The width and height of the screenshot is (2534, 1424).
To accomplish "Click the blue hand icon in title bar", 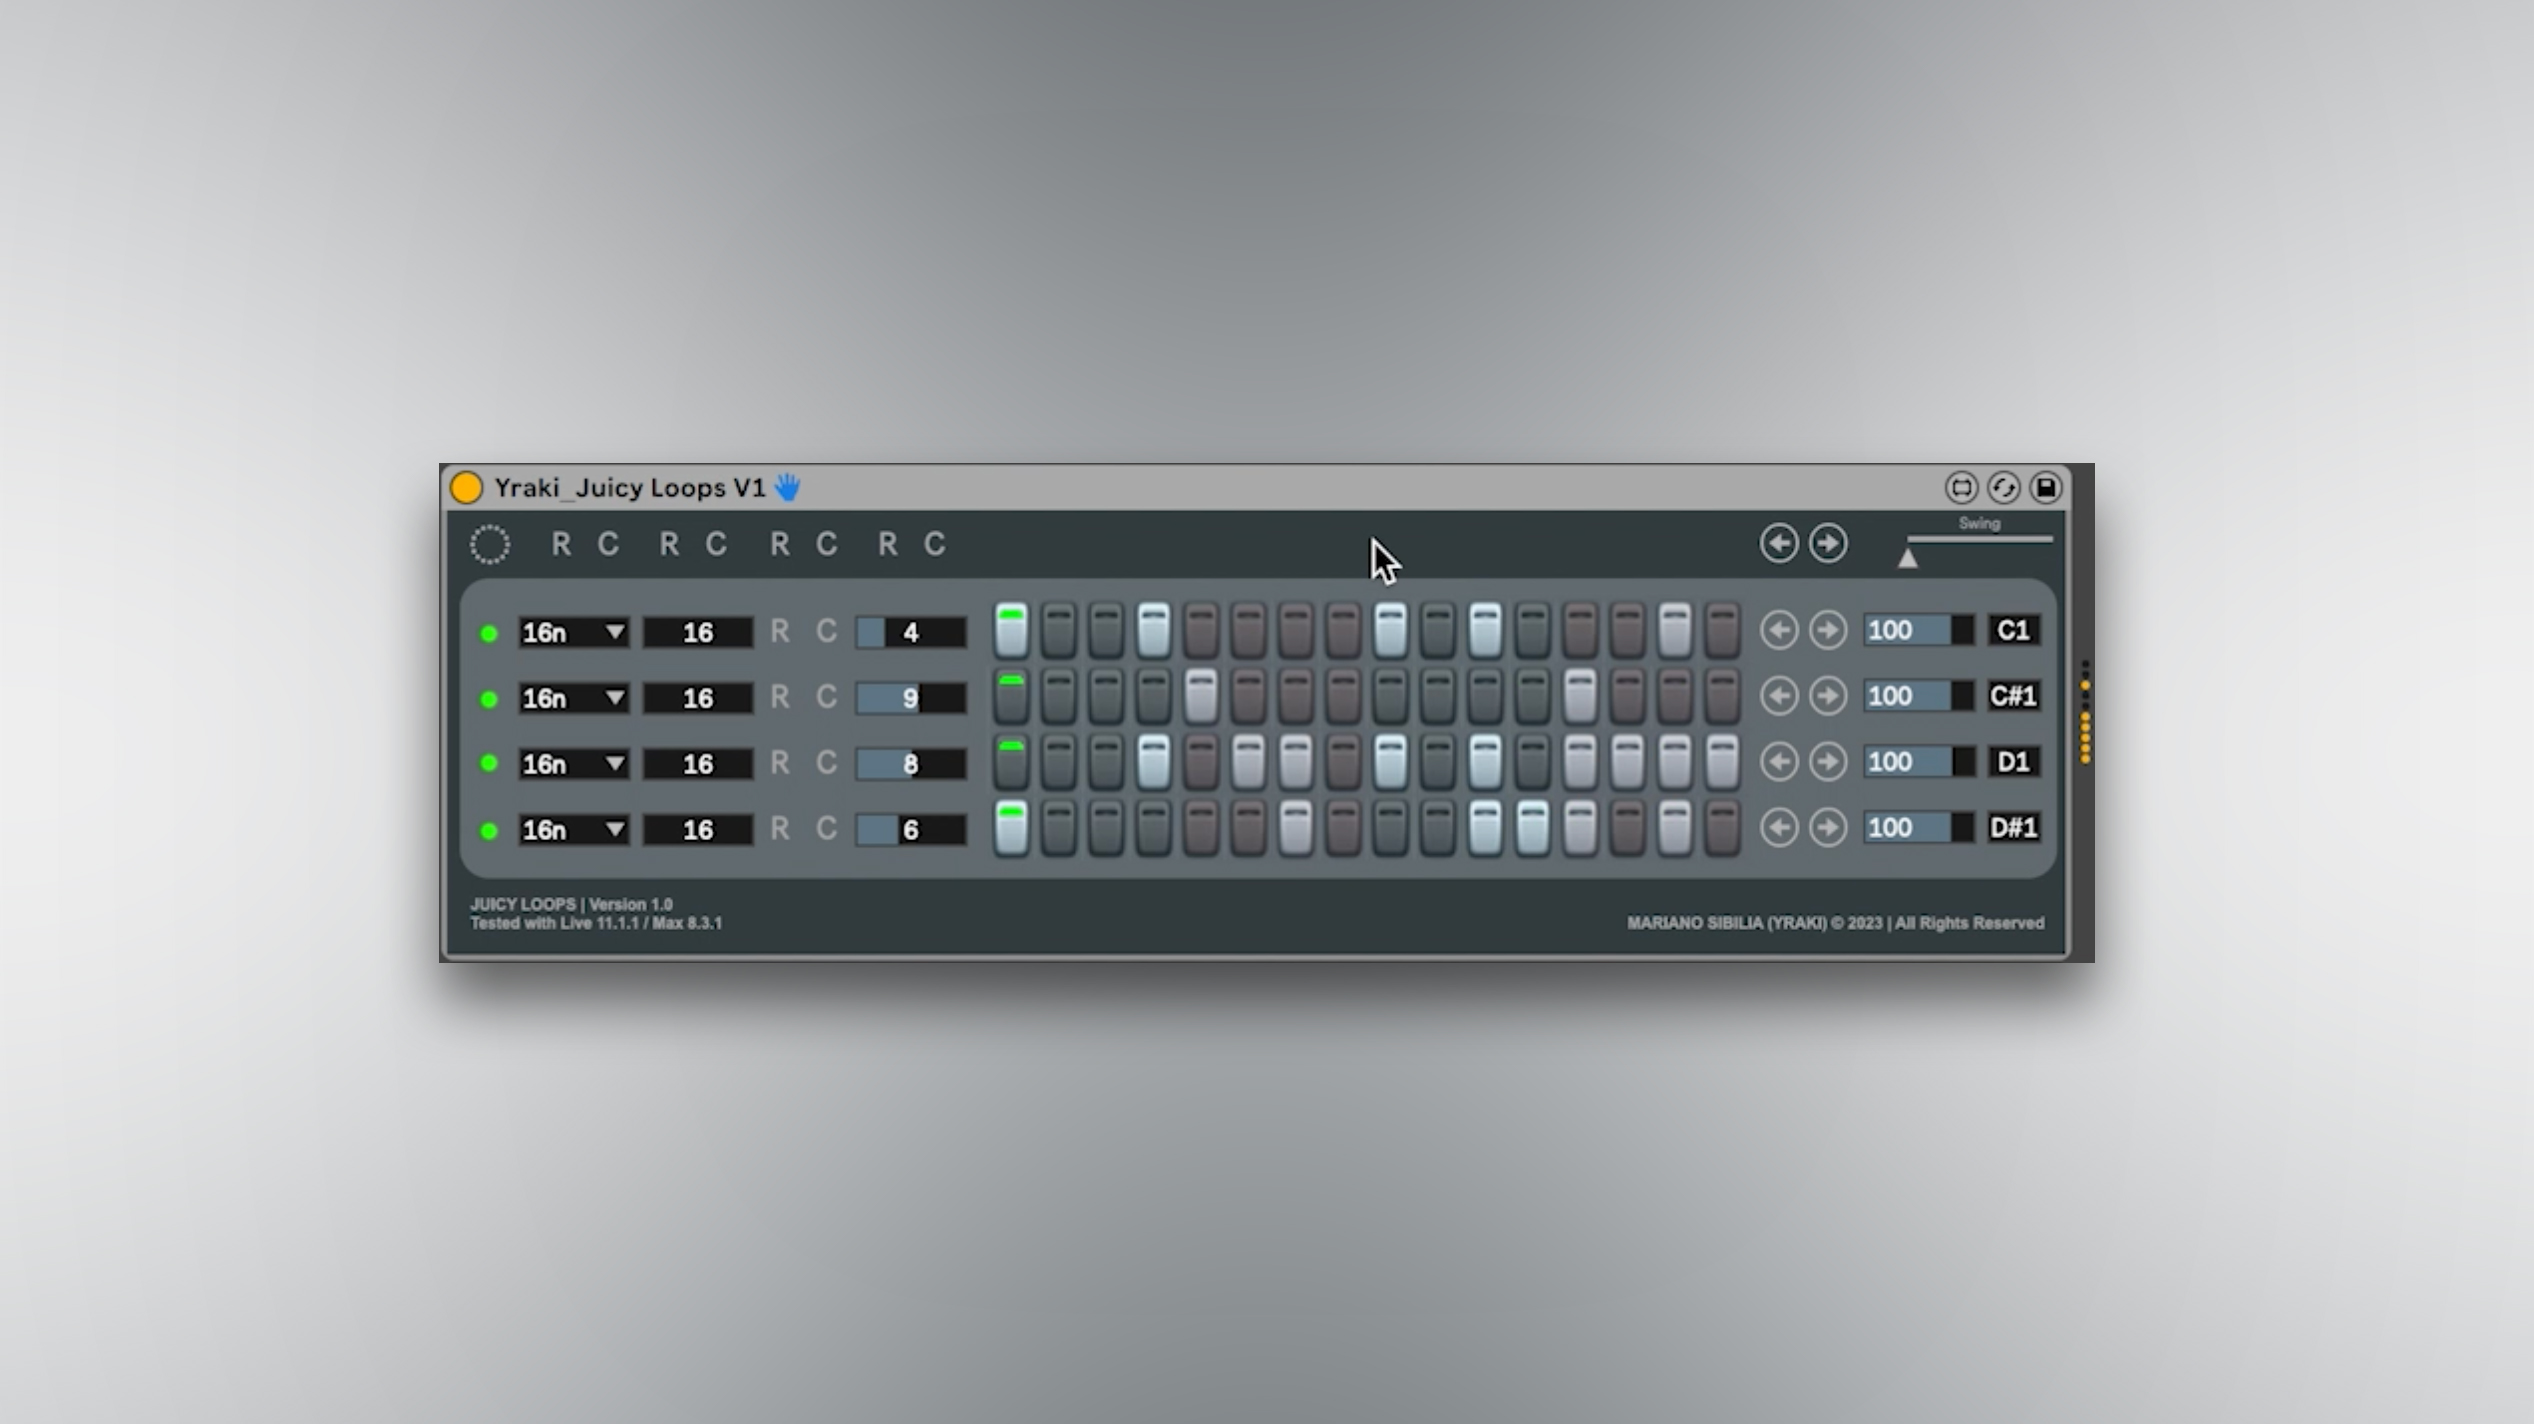I will [x=788, y=487].
